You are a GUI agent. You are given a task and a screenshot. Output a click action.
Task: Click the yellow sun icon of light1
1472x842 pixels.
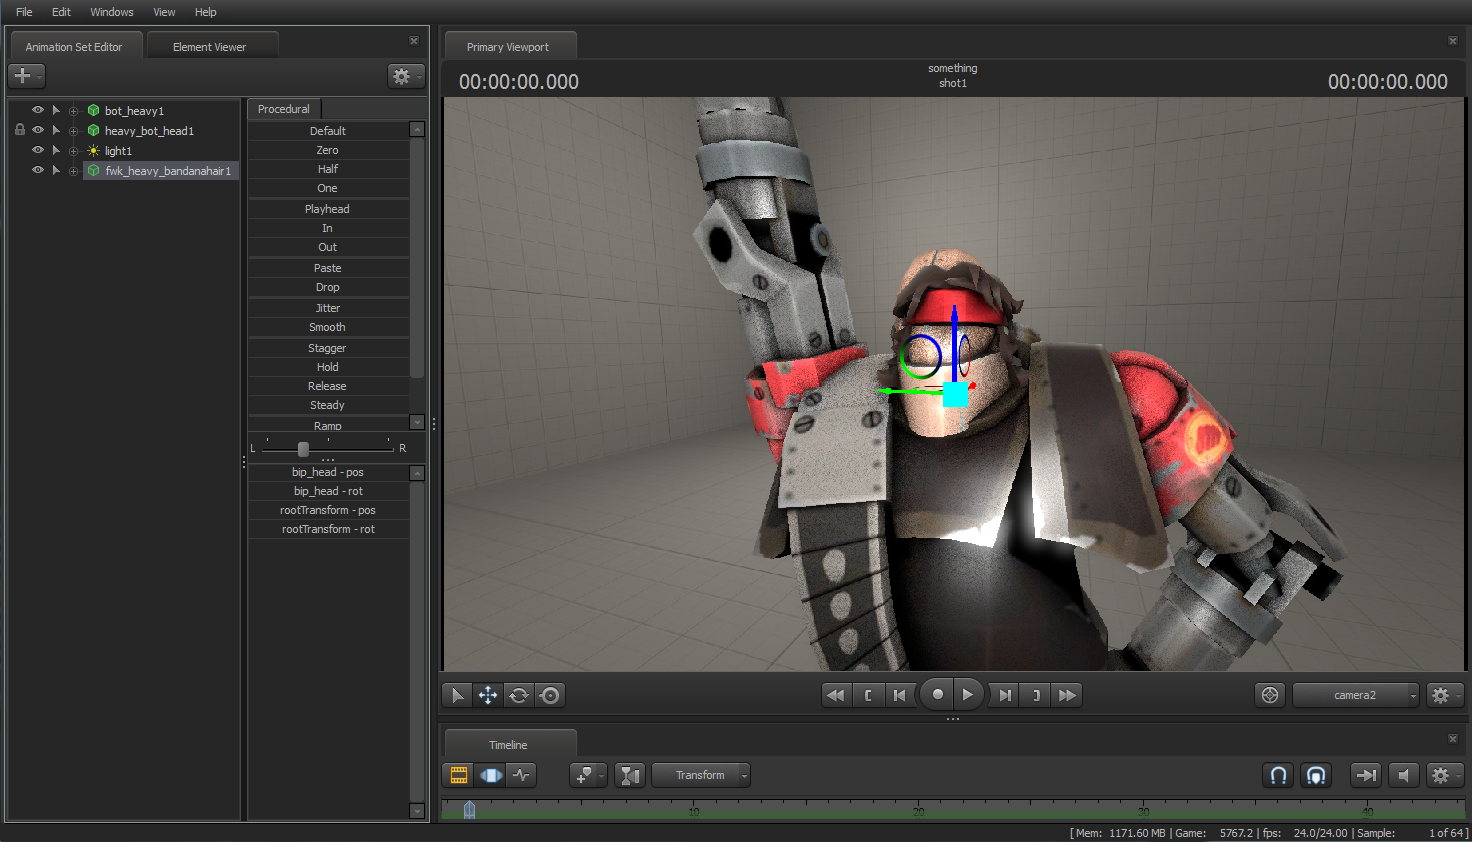(x=93, y=150)
